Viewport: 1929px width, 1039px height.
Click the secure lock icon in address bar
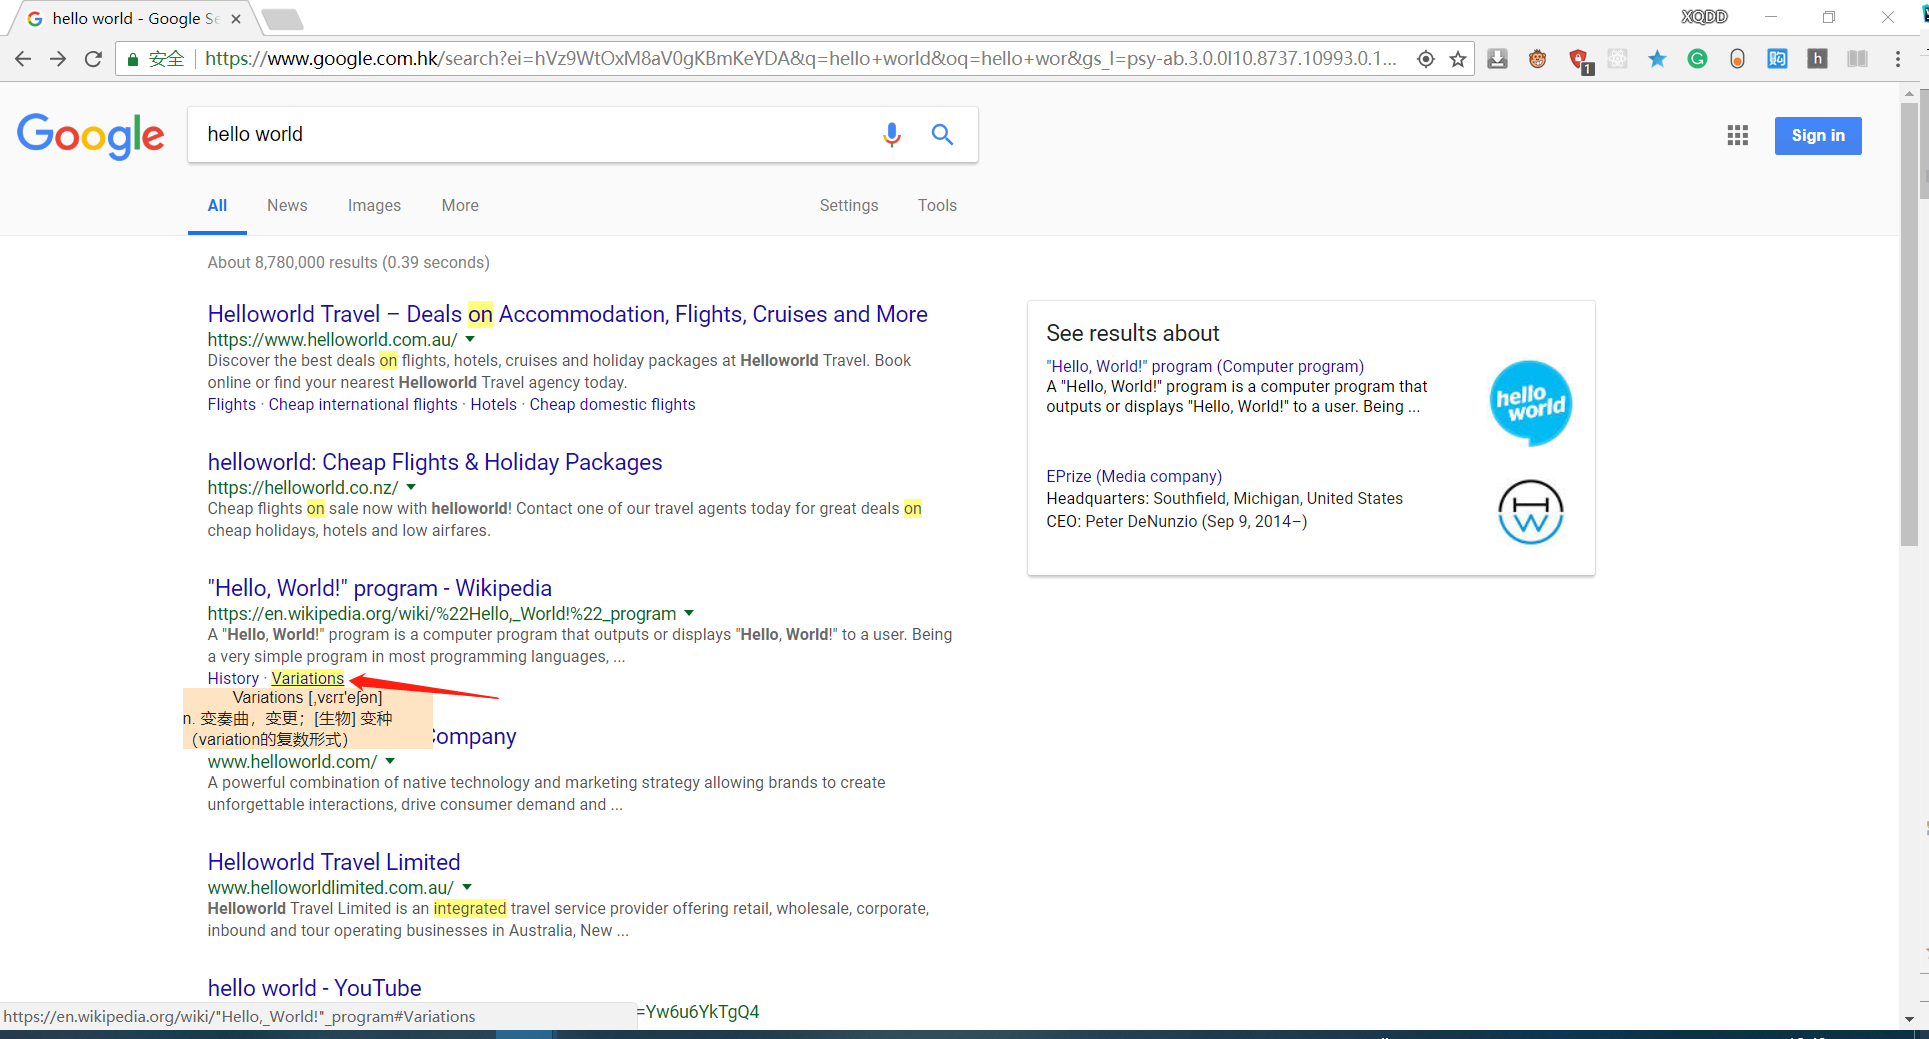click(132, 59)
